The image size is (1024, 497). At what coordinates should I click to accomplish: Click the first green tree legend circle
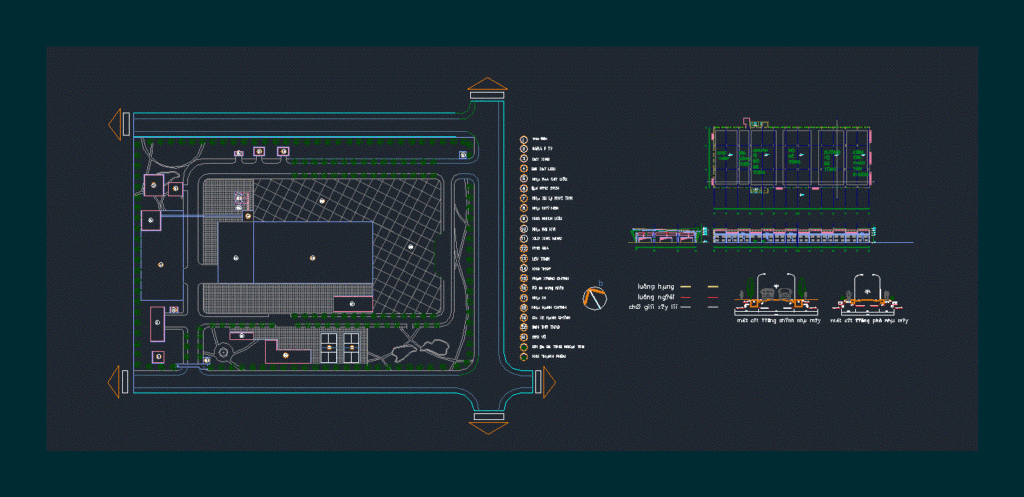coord(524,347)
